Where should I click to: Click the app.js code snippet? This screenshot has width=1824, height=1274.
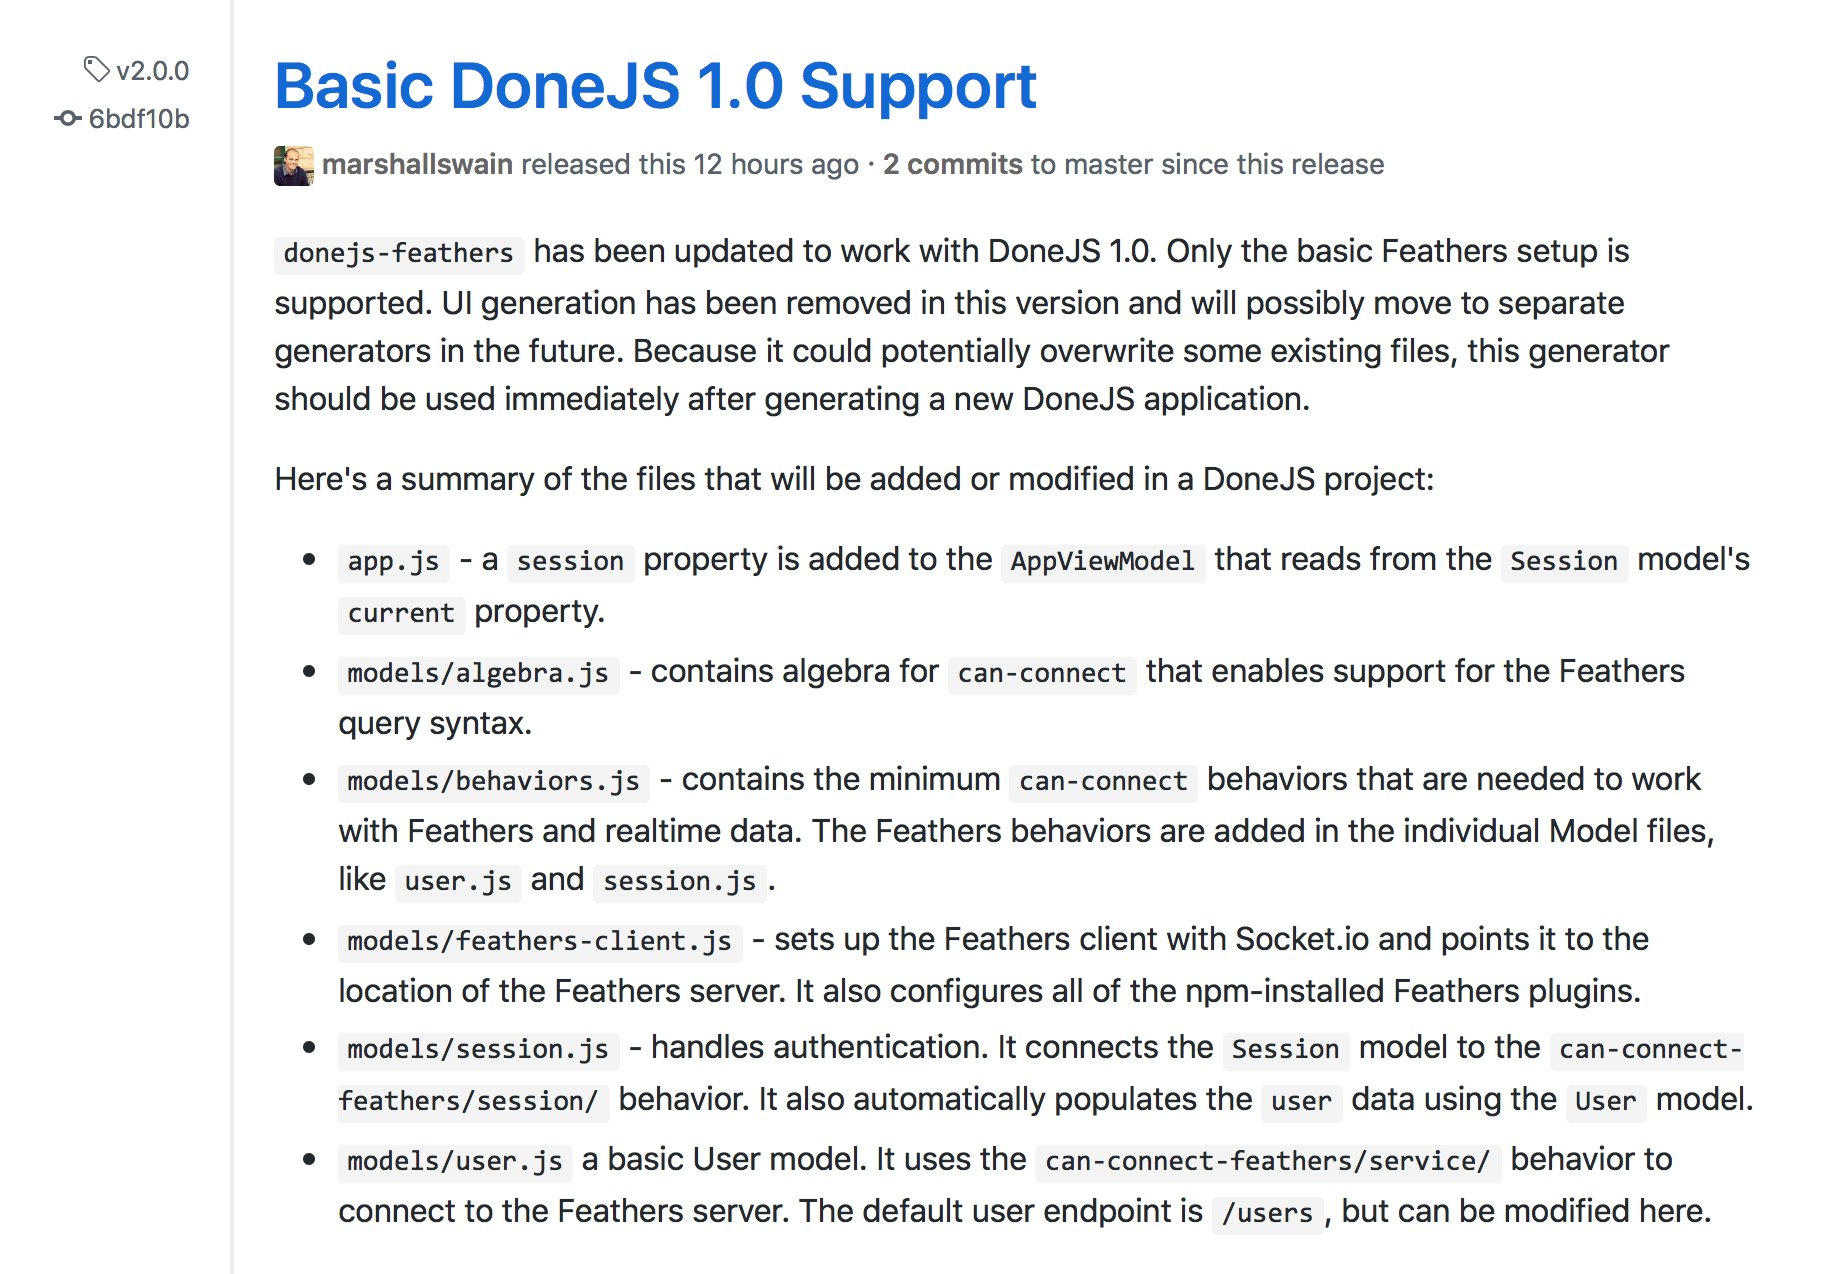click(393, 561)
